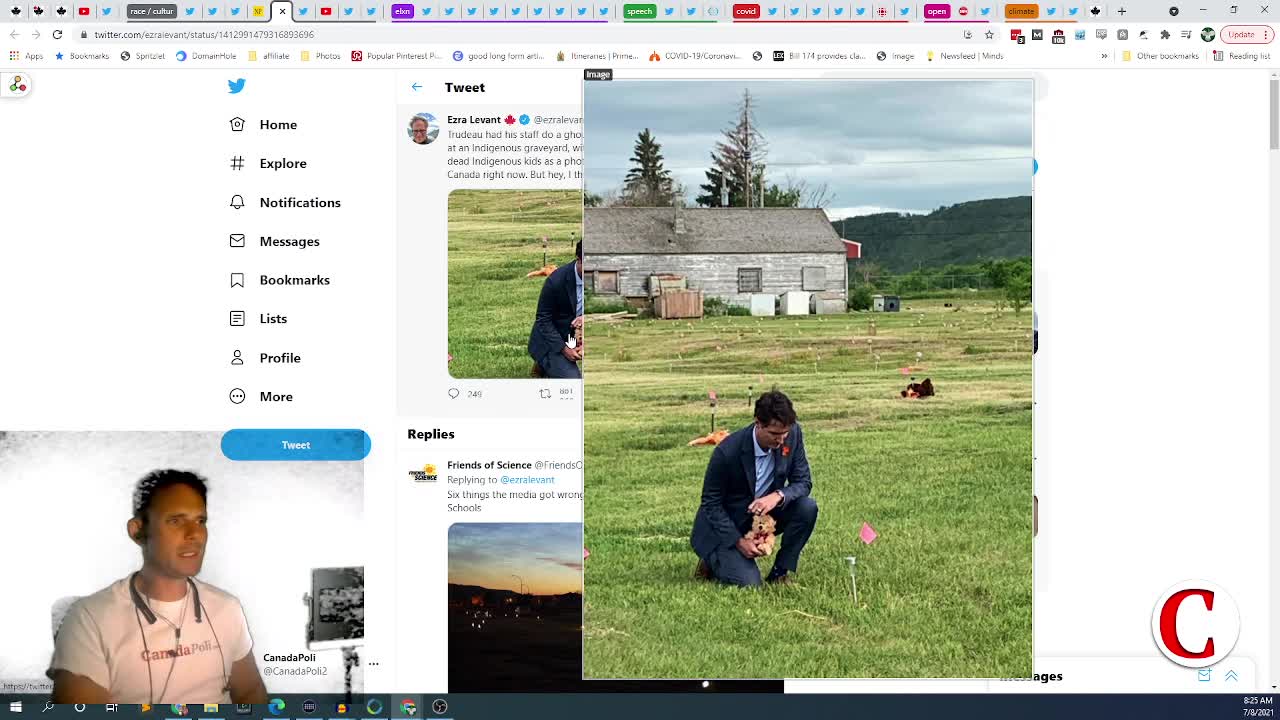Image resolution: width=1280 pixels, height=720 pixels.
Task: Open the COVID-19/Coronavirus bookmark
Action: click(x=695, y=56)
